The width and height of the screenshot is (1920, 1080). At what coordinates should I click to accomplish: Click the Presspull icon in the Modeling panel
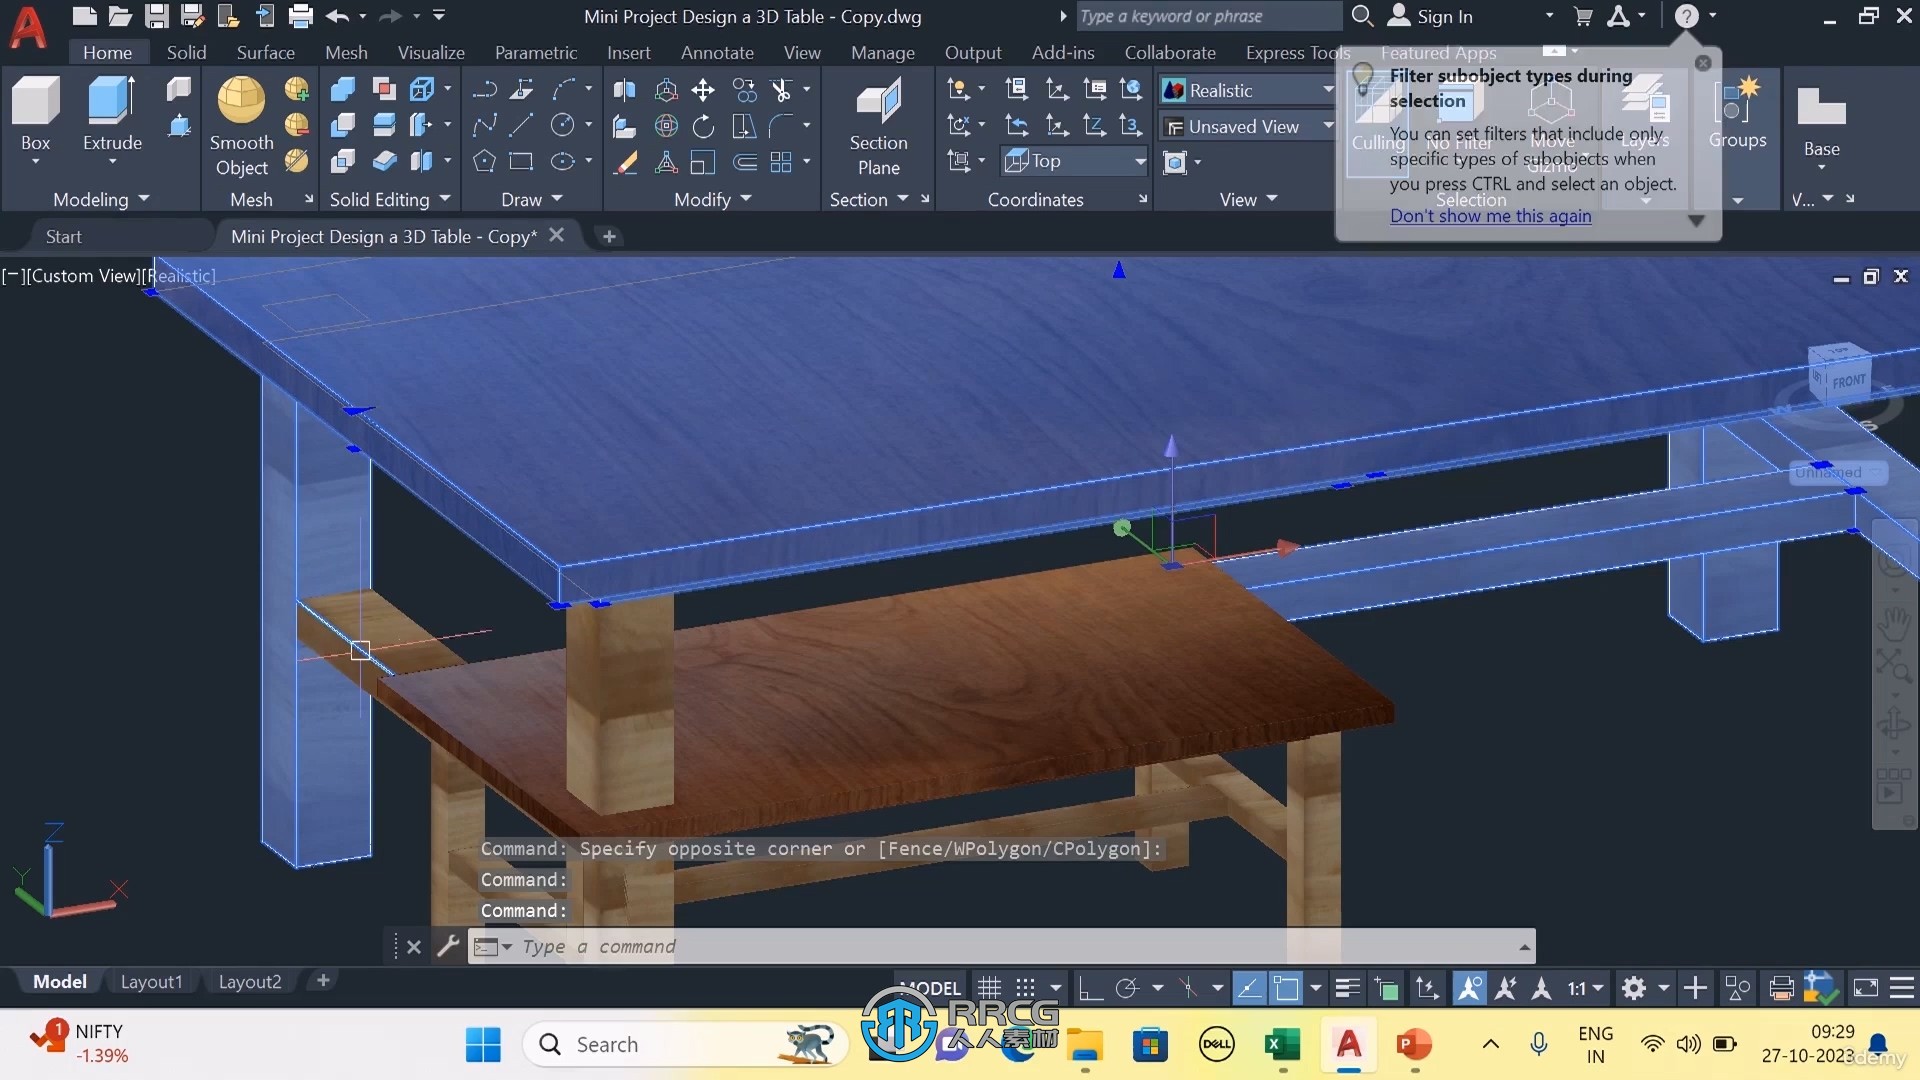coord(179,126)
